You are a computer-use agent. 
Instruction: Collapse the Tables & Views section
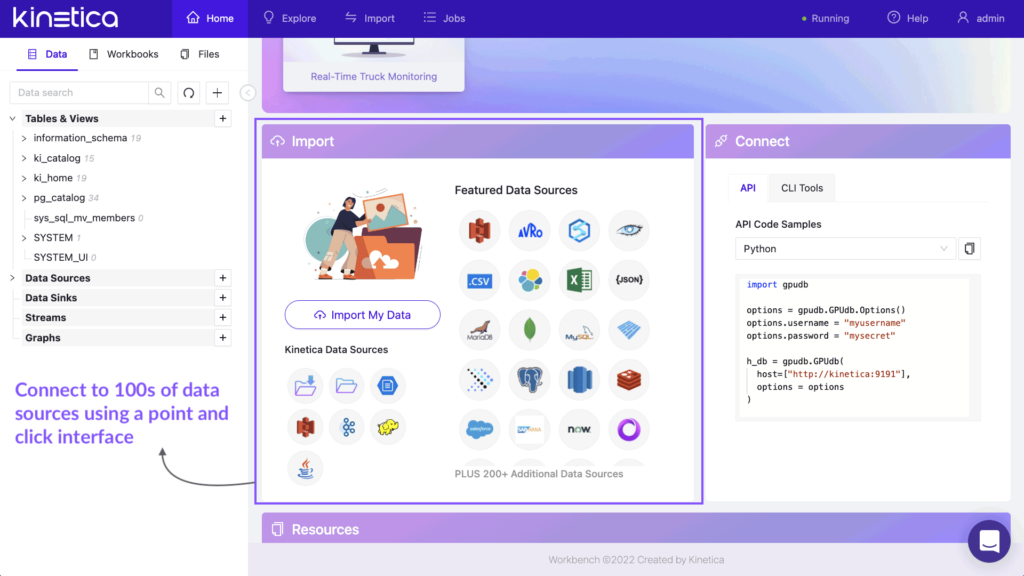coord(12,119)
